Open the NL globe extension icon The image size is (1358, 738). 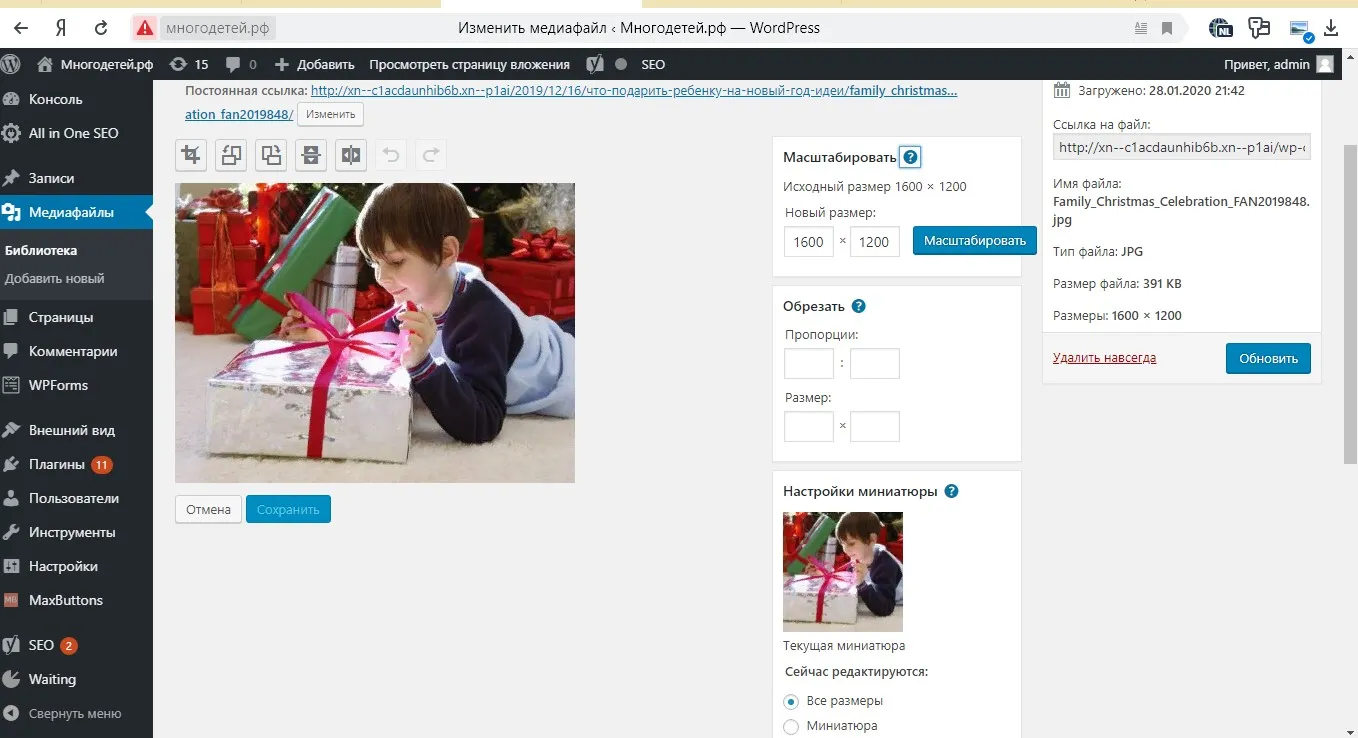[1220, 28]
